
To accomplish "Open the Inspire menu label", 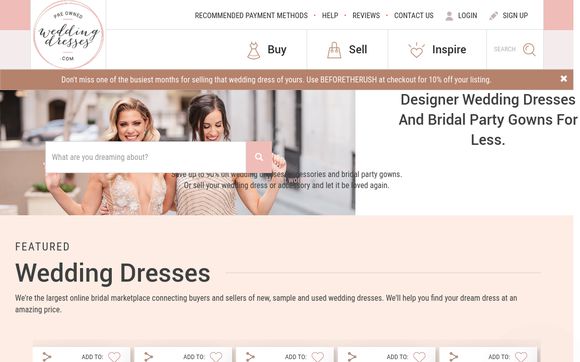I will tap(449, 50).
